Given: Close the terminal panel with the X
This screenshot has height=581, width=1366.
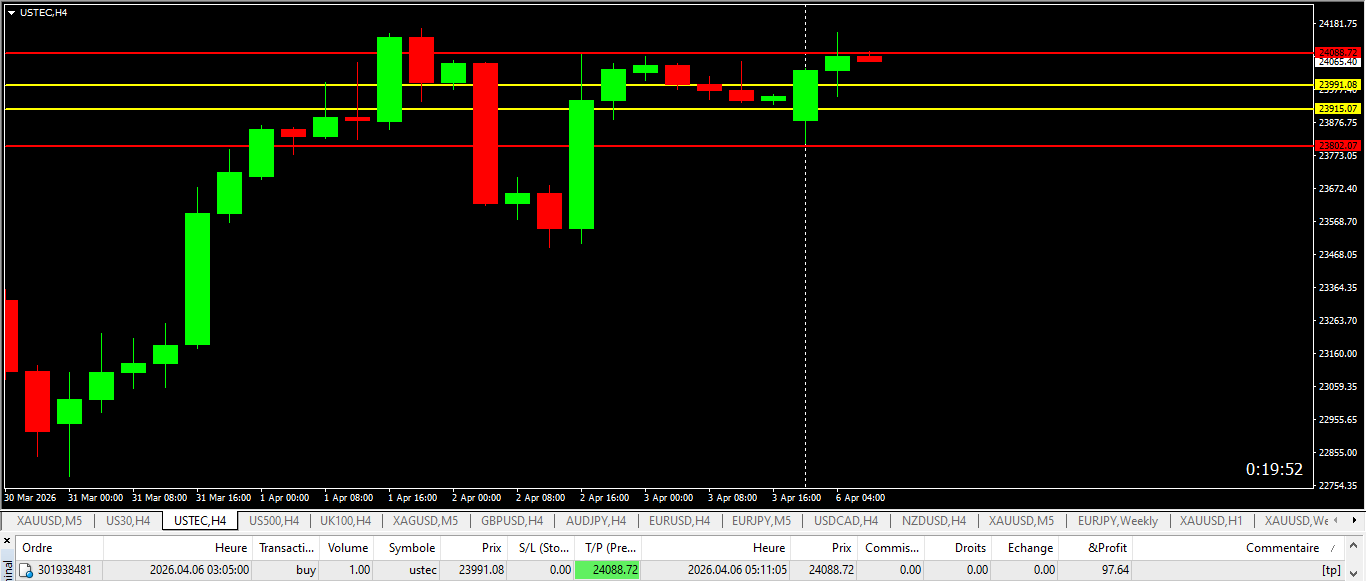Looking at the screenshot, I should coord(7,541).
